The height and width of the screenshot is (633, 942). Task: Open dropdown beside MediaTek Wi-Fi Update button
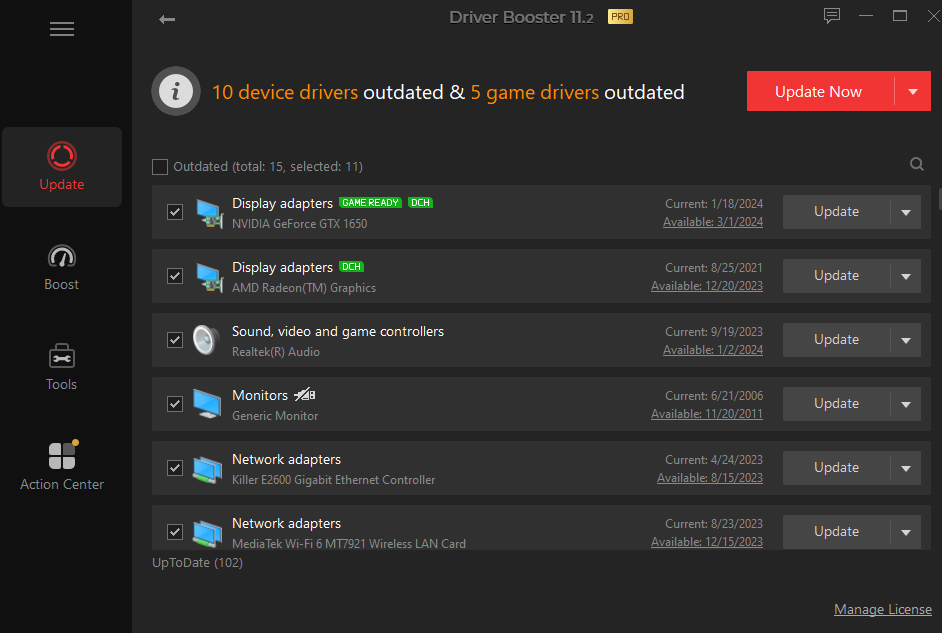point(905,532)
